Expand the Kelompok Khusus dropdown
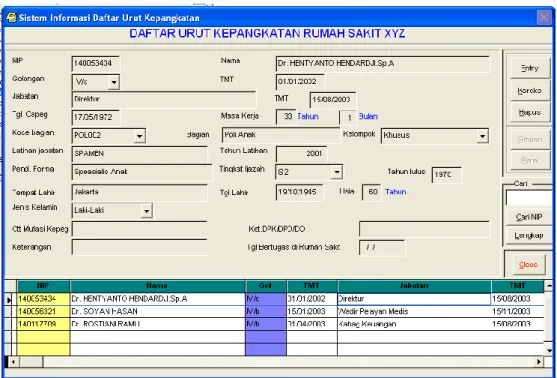 pyautogui.click(x=482, y=136)
